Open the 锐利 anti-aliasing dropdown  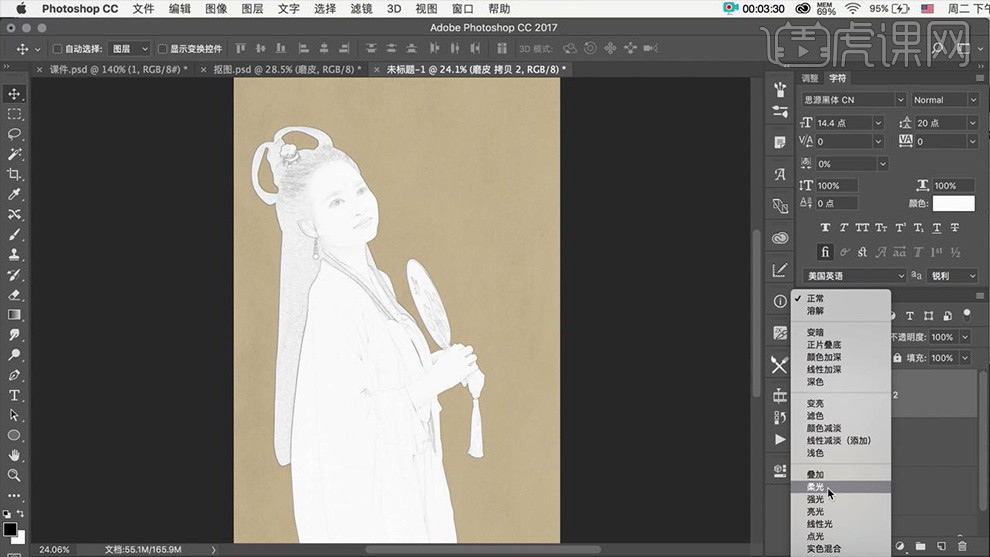click(953, 276)
